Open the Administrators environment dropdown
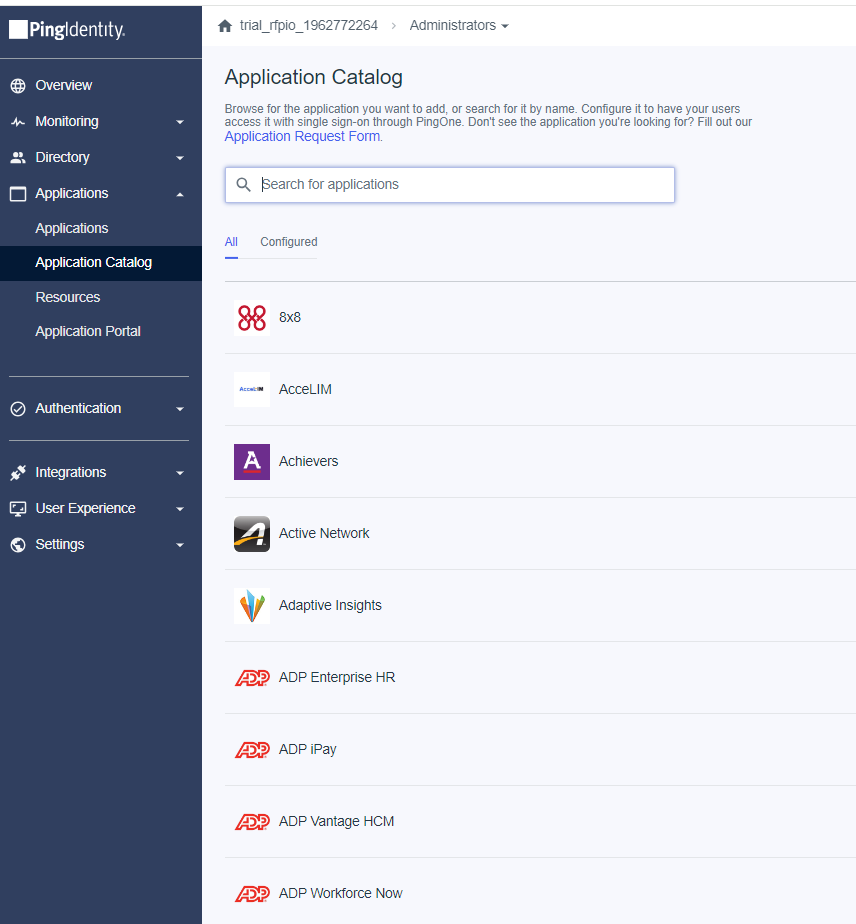The width and height of the screenshot is (856, 924). 459,25
